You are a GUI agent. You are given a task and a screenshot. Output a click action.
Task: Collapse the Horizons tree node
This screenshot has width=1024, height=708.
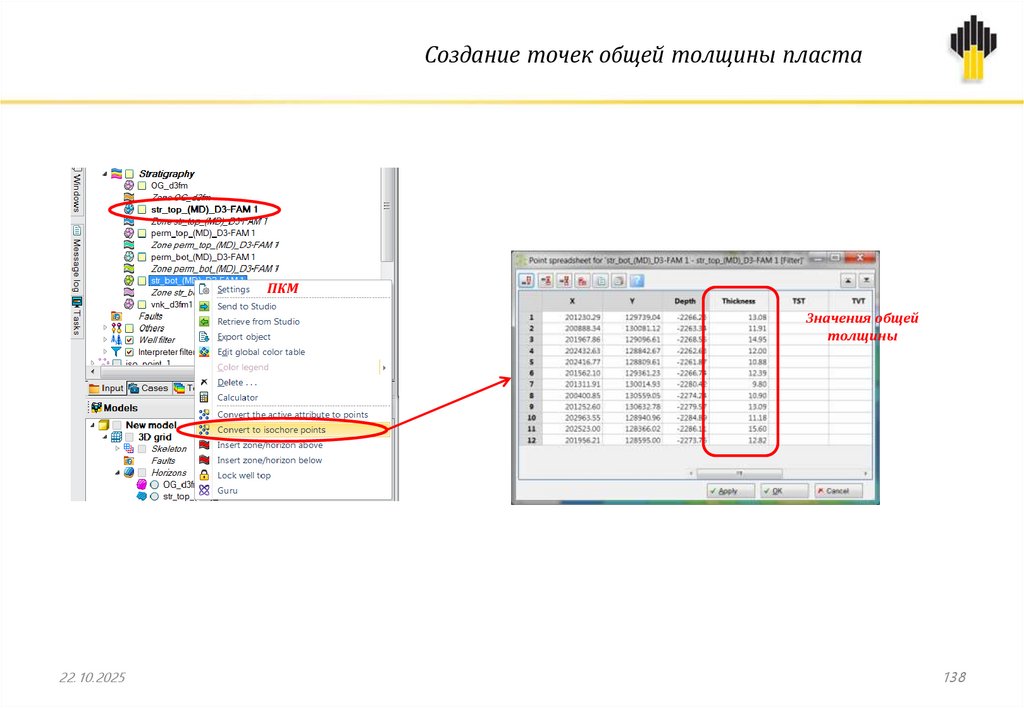[118, 472]
